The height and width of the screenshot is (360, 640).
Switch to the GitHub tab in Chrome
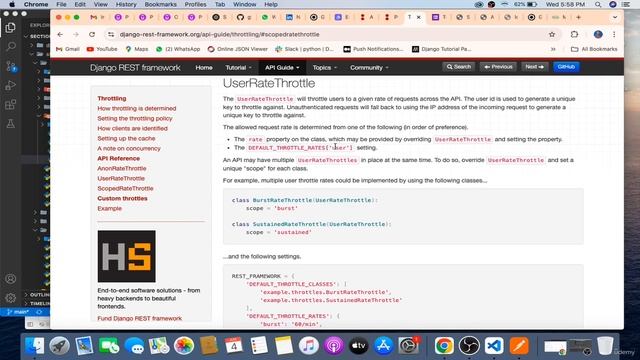pos(244,18)
